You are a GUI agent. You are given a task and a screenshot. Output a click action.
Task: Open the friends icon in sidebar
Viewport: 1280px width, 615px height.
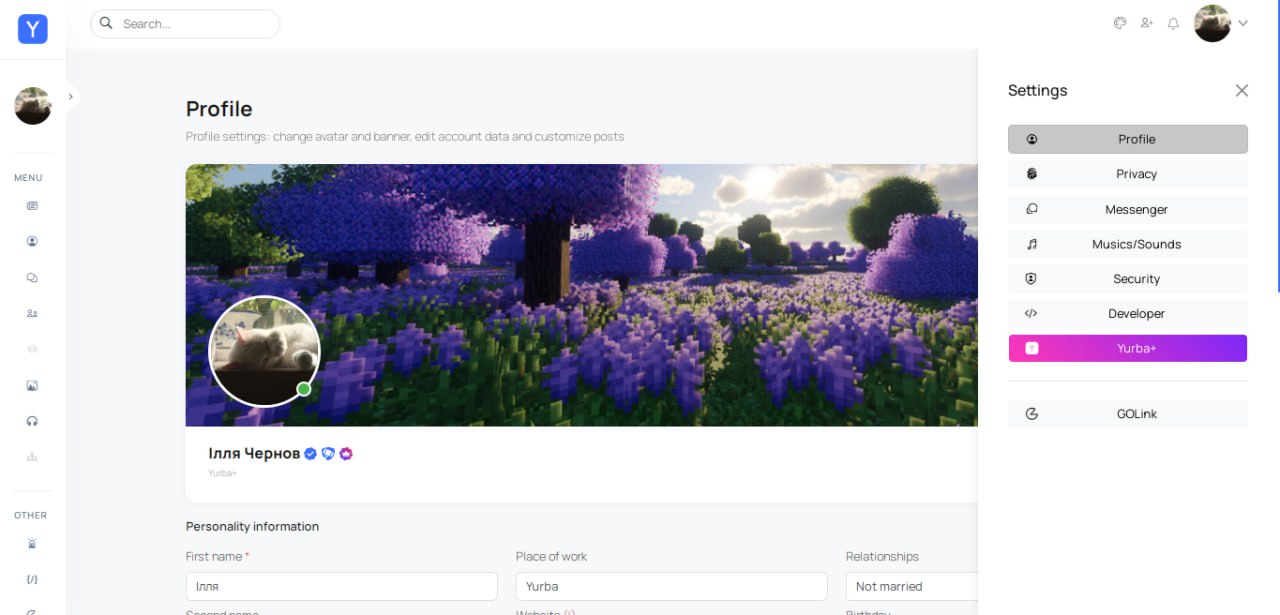point(32,313)
